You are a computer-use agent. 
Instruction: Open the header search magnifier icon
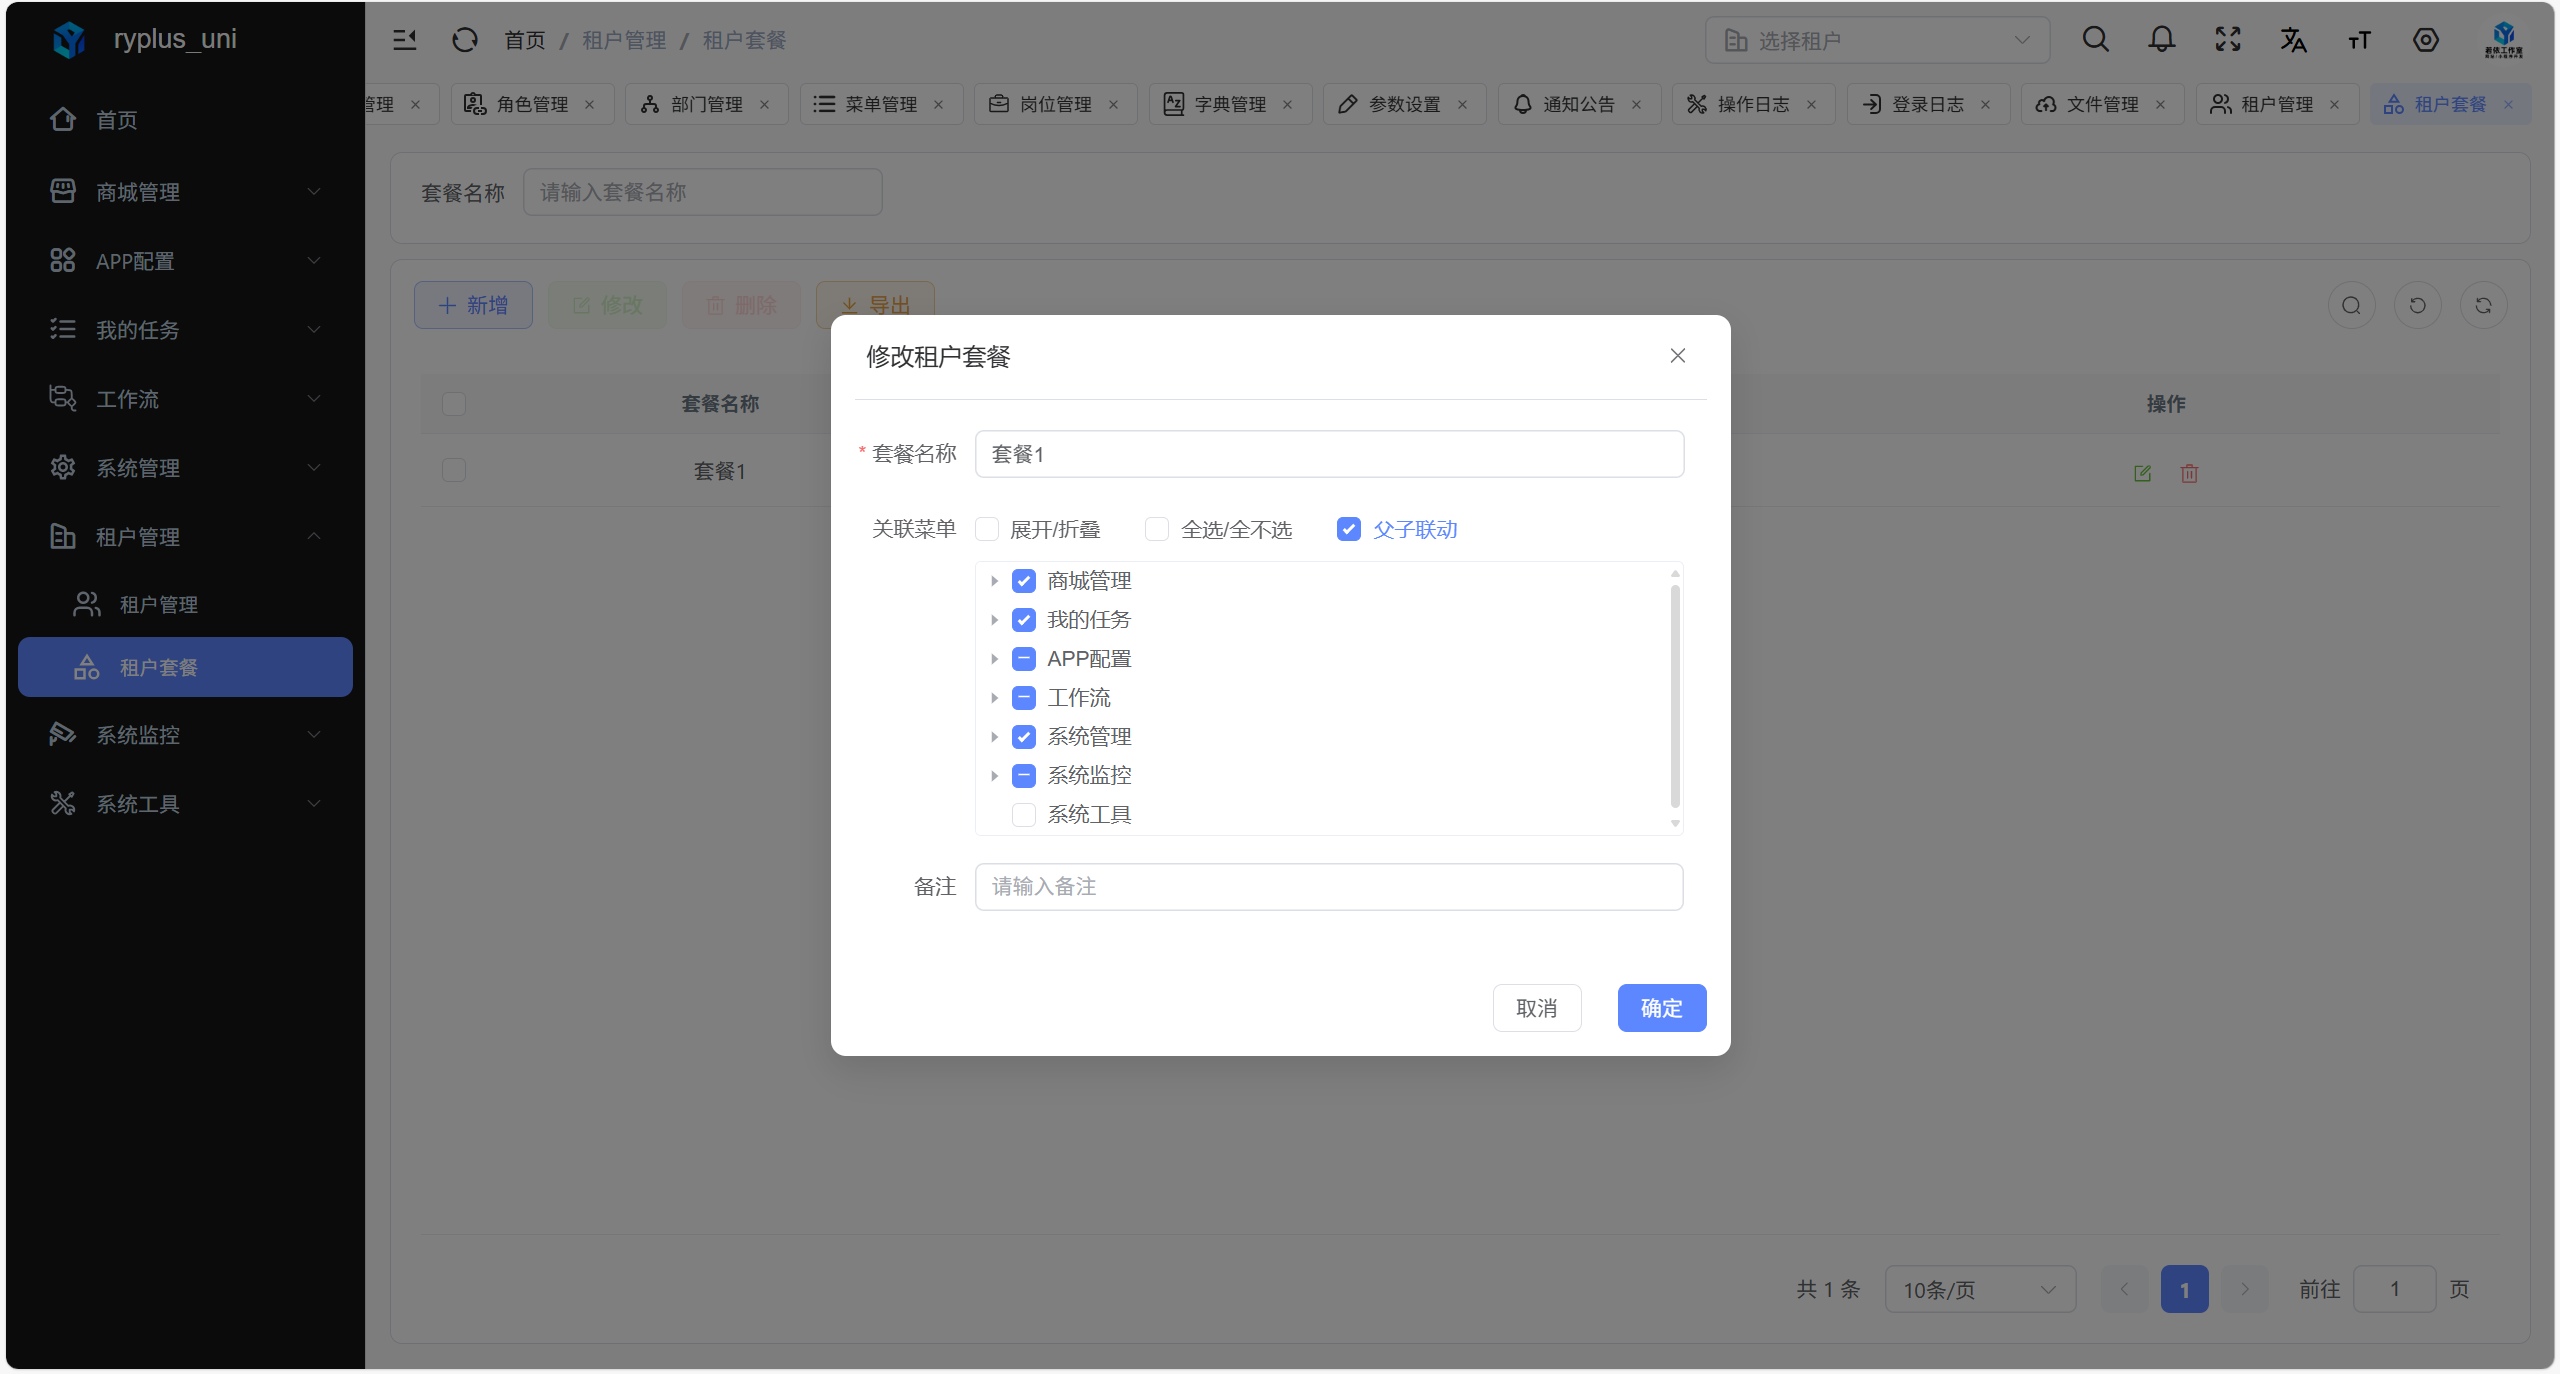pyautogui.click(x=2095, y=40)
